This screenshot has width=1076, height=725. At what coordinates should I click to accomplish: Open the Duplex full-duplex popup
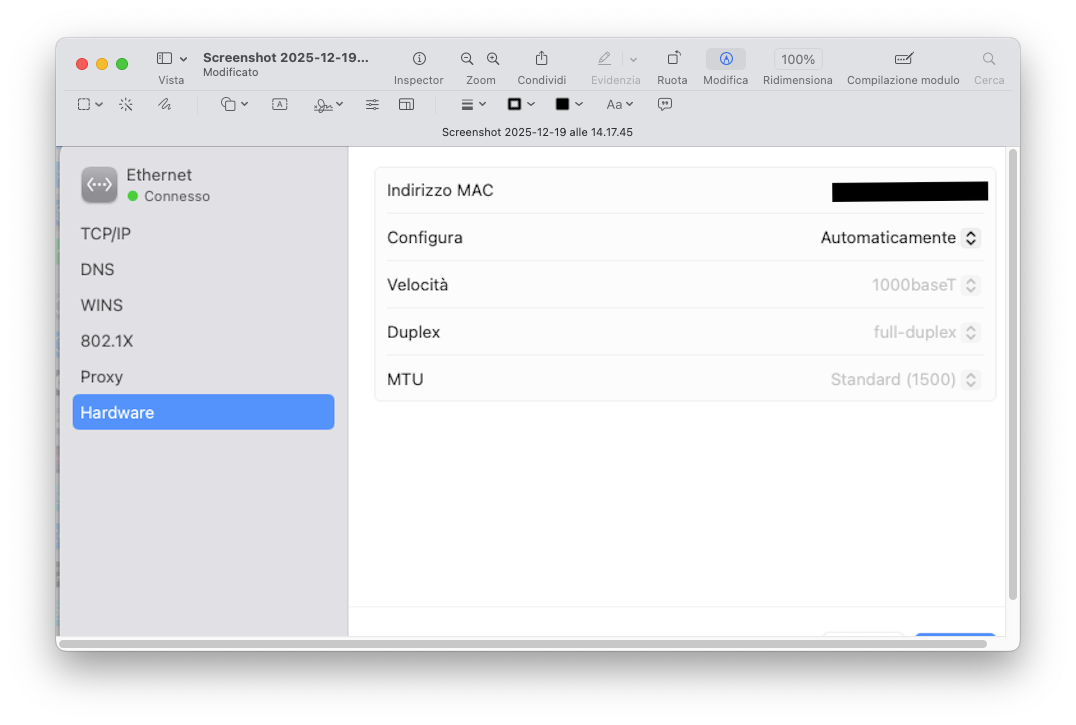[926, 333]
